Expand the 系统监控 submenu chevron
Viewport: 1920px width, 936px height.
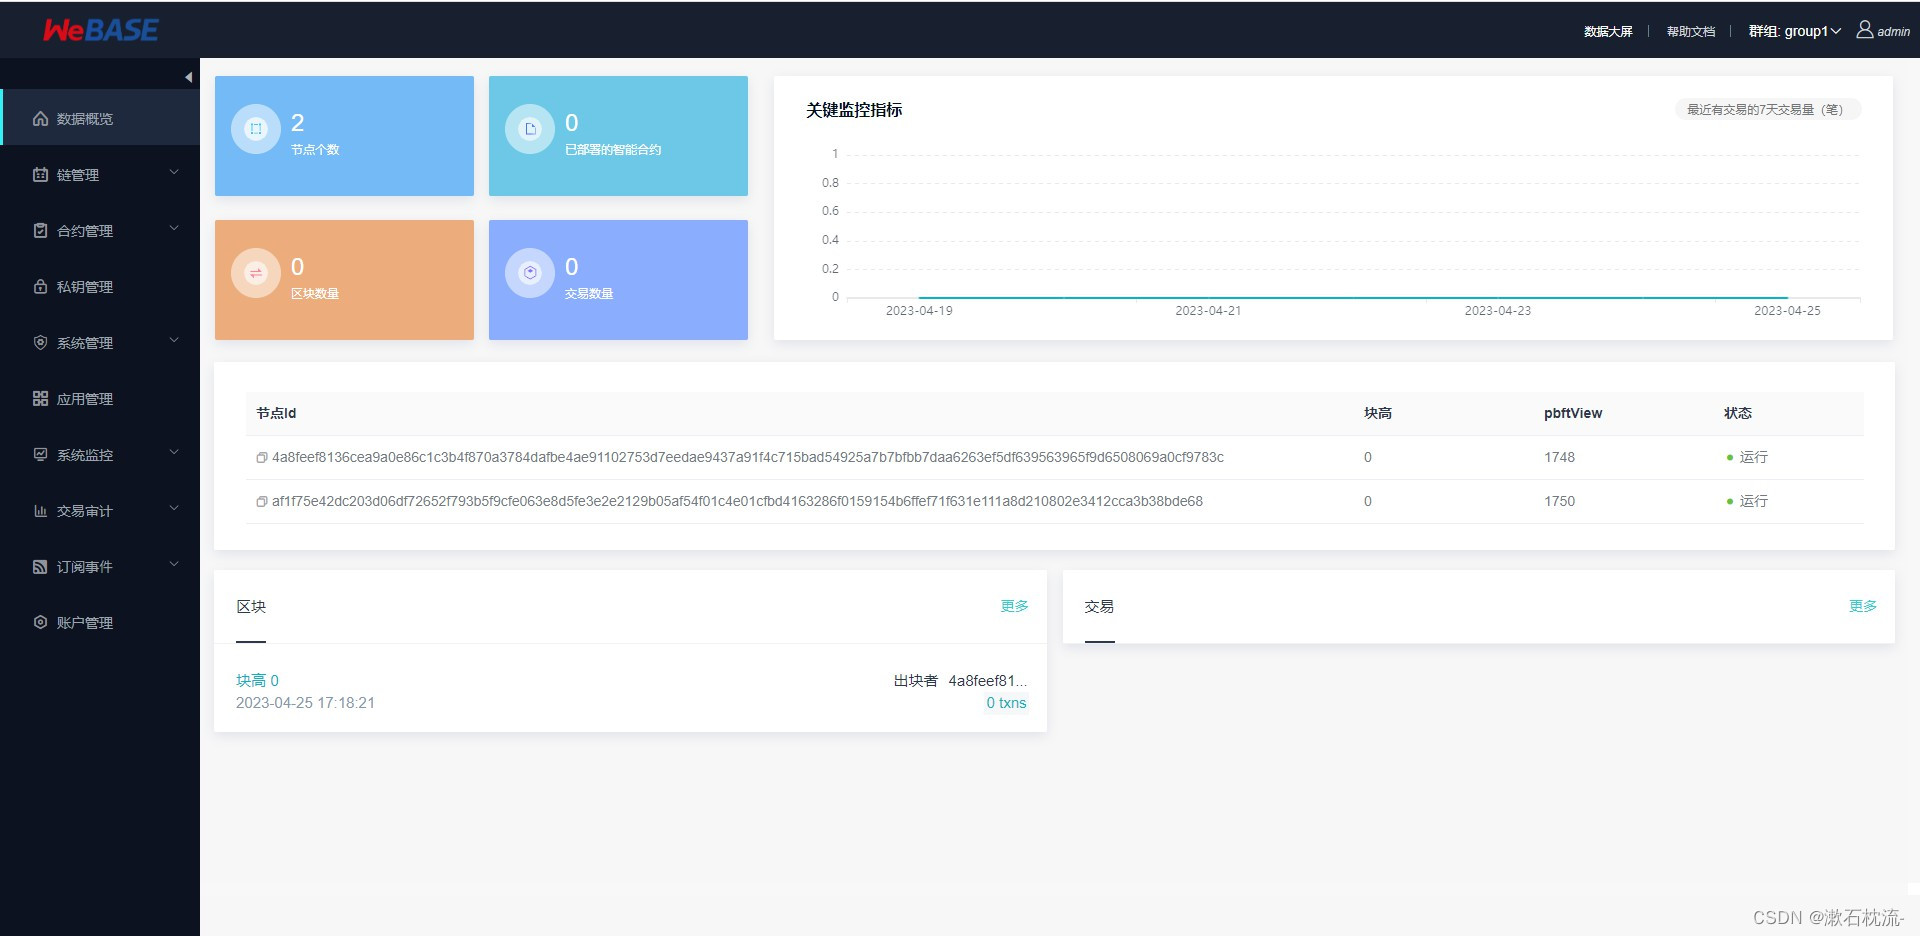pos(174,453)
